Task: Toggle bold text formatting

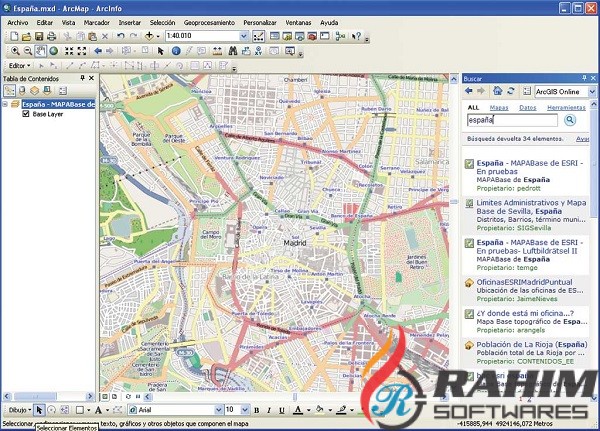Action: pos(256,410)
